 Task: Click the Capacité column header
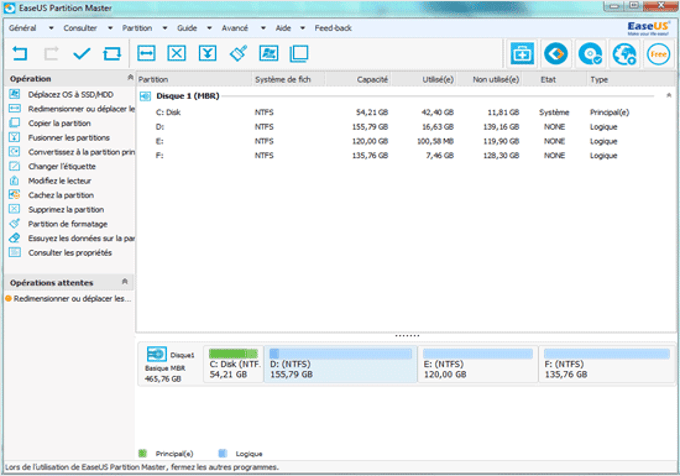tap(358, 79)
